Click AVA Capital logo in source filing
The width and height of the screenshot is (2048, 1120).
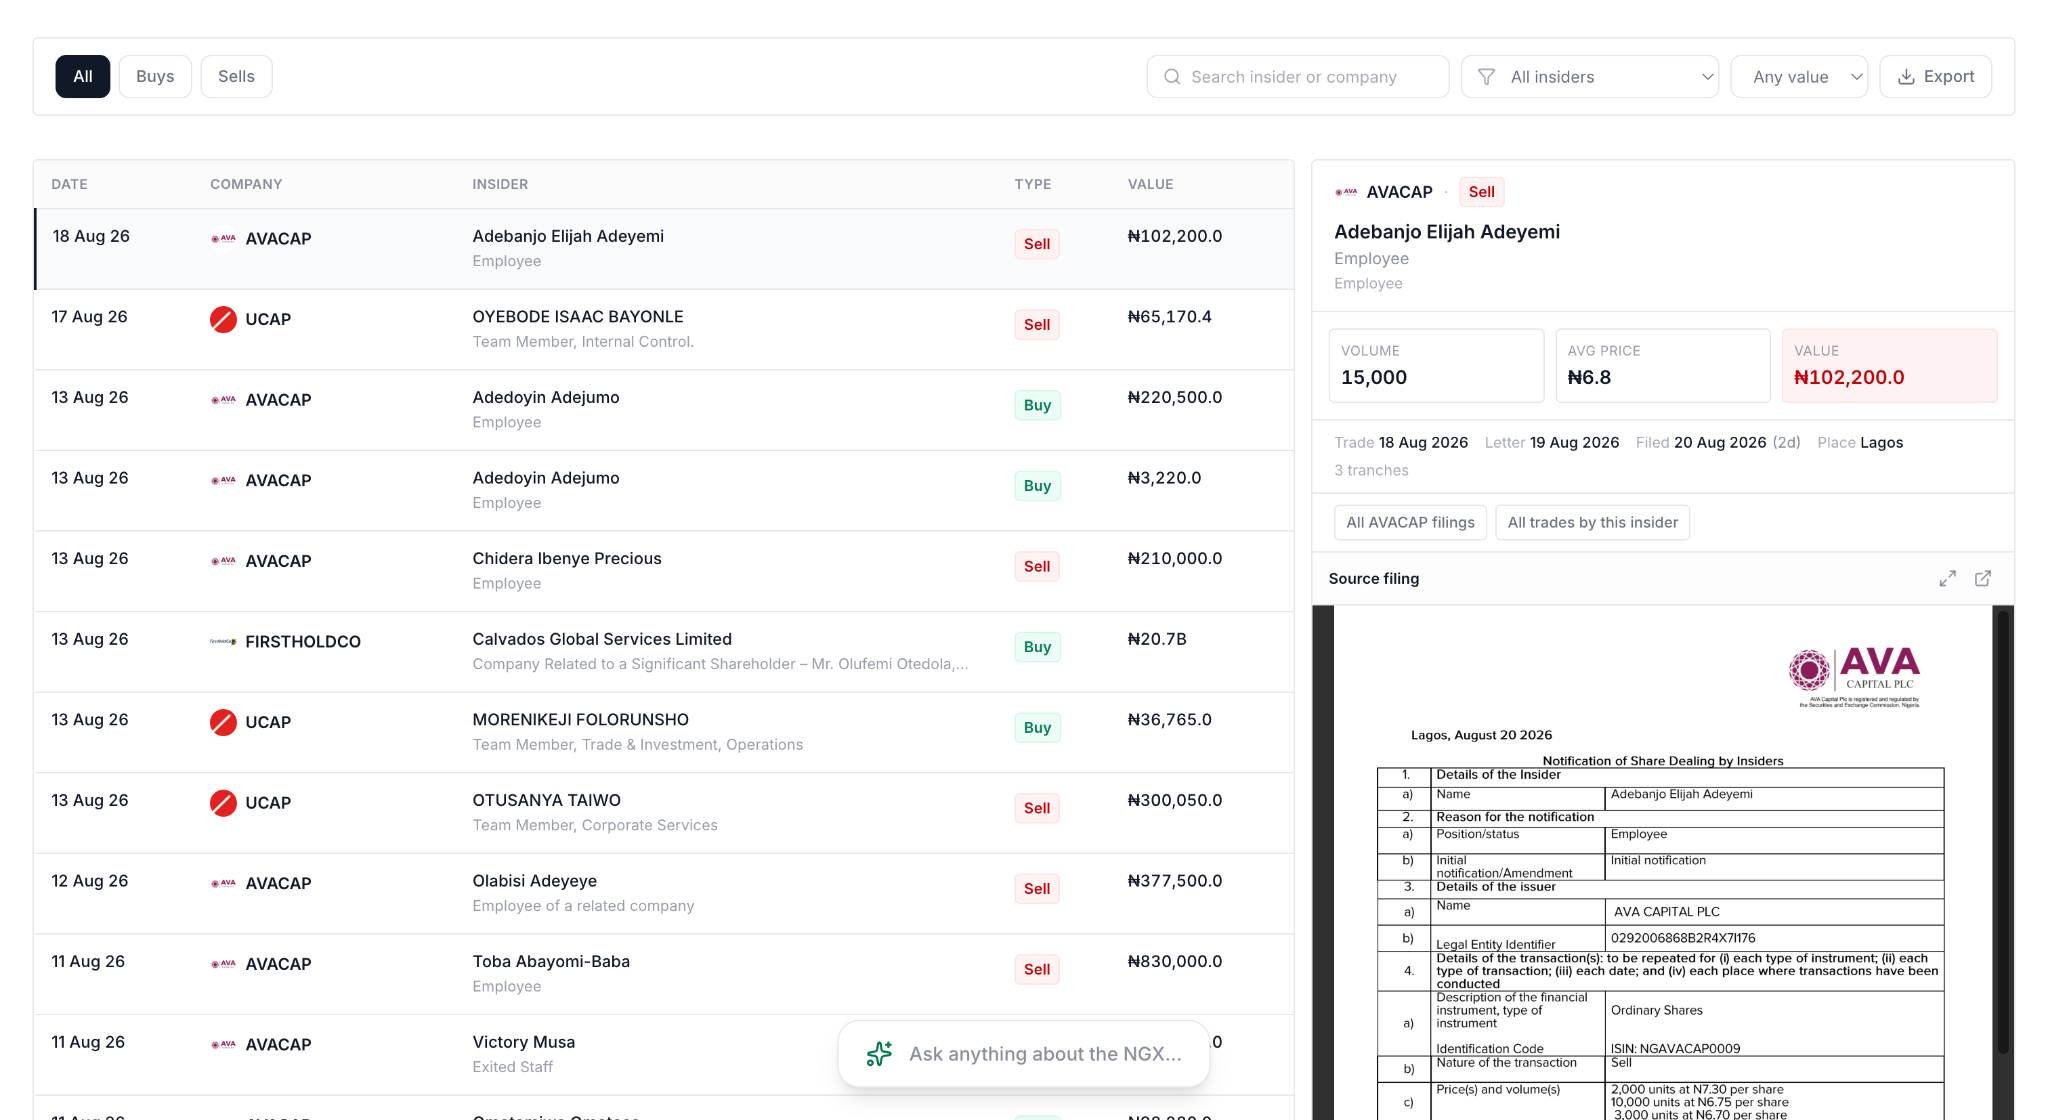tap(1854, 677)
